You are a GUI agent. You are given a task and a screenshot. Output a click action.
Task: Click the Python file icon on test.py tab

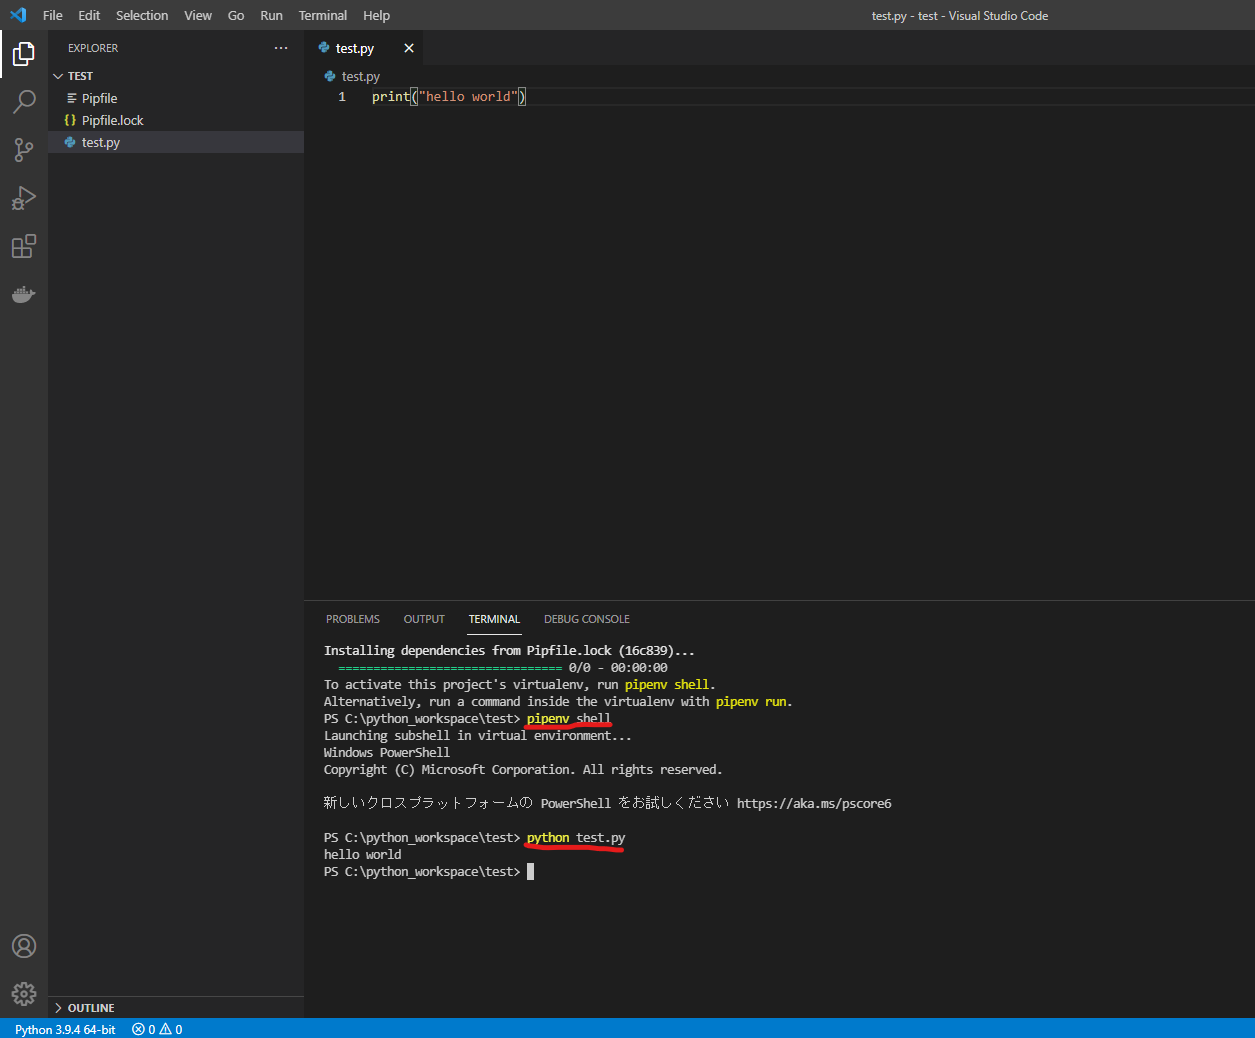(324, 48)
